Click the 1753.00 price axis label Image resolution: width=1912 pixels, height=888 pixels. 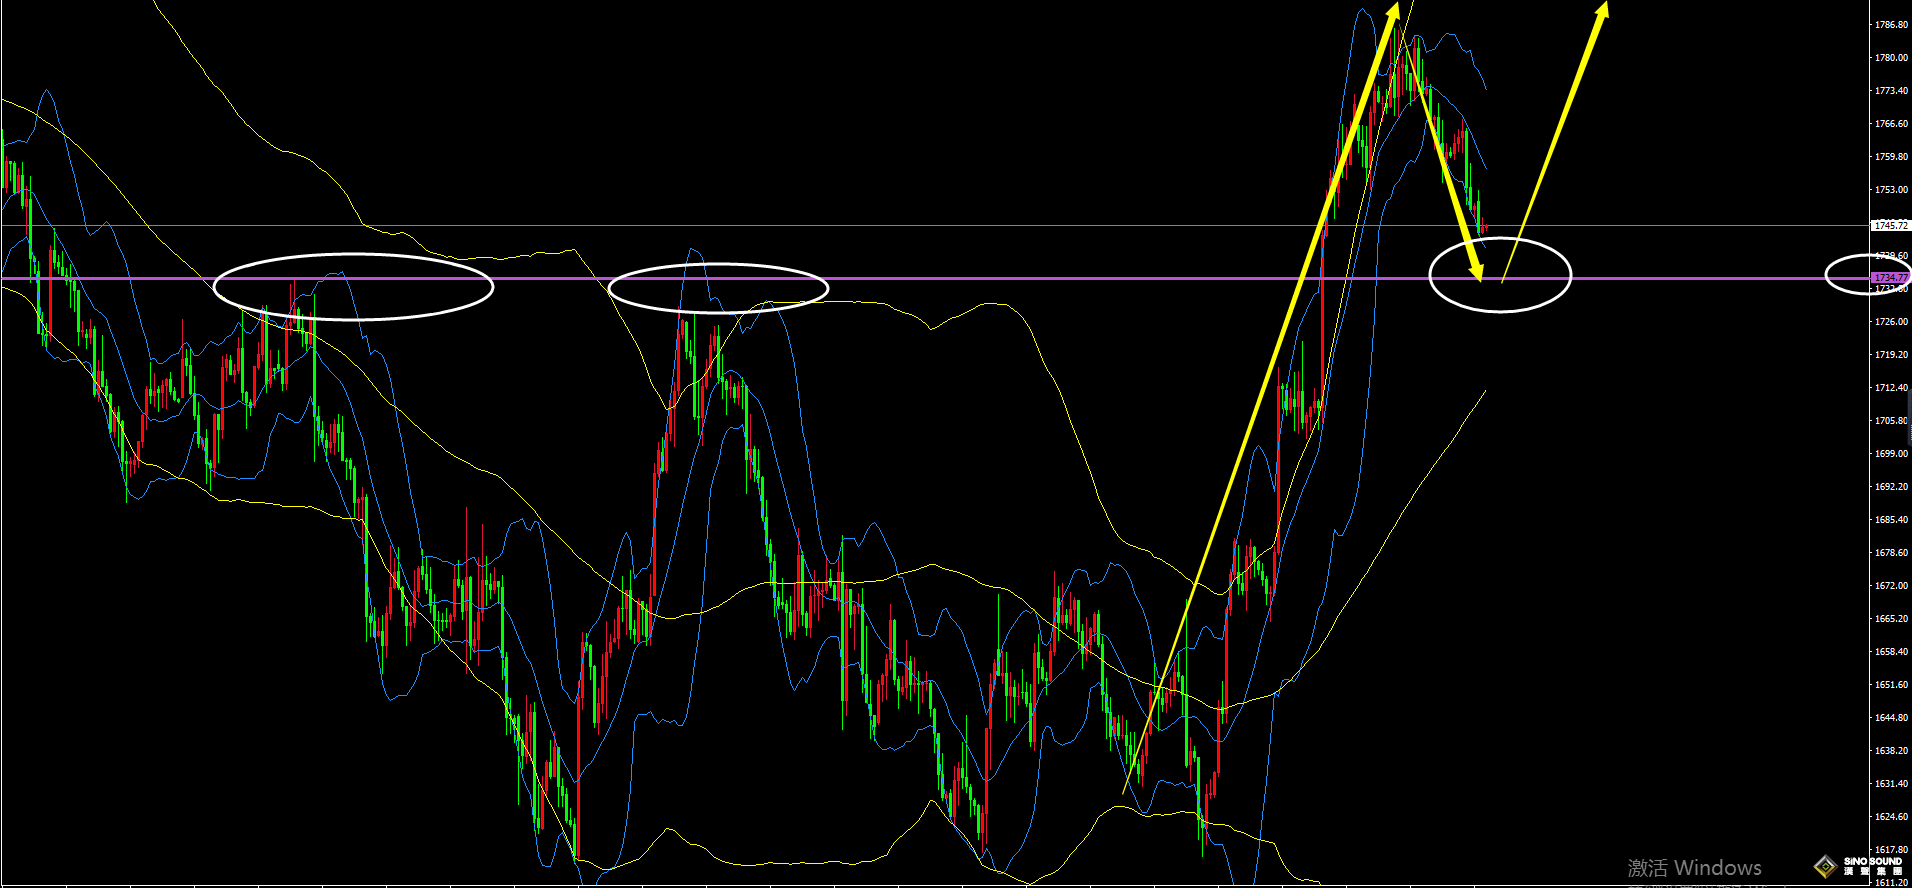pos(1891,189)
